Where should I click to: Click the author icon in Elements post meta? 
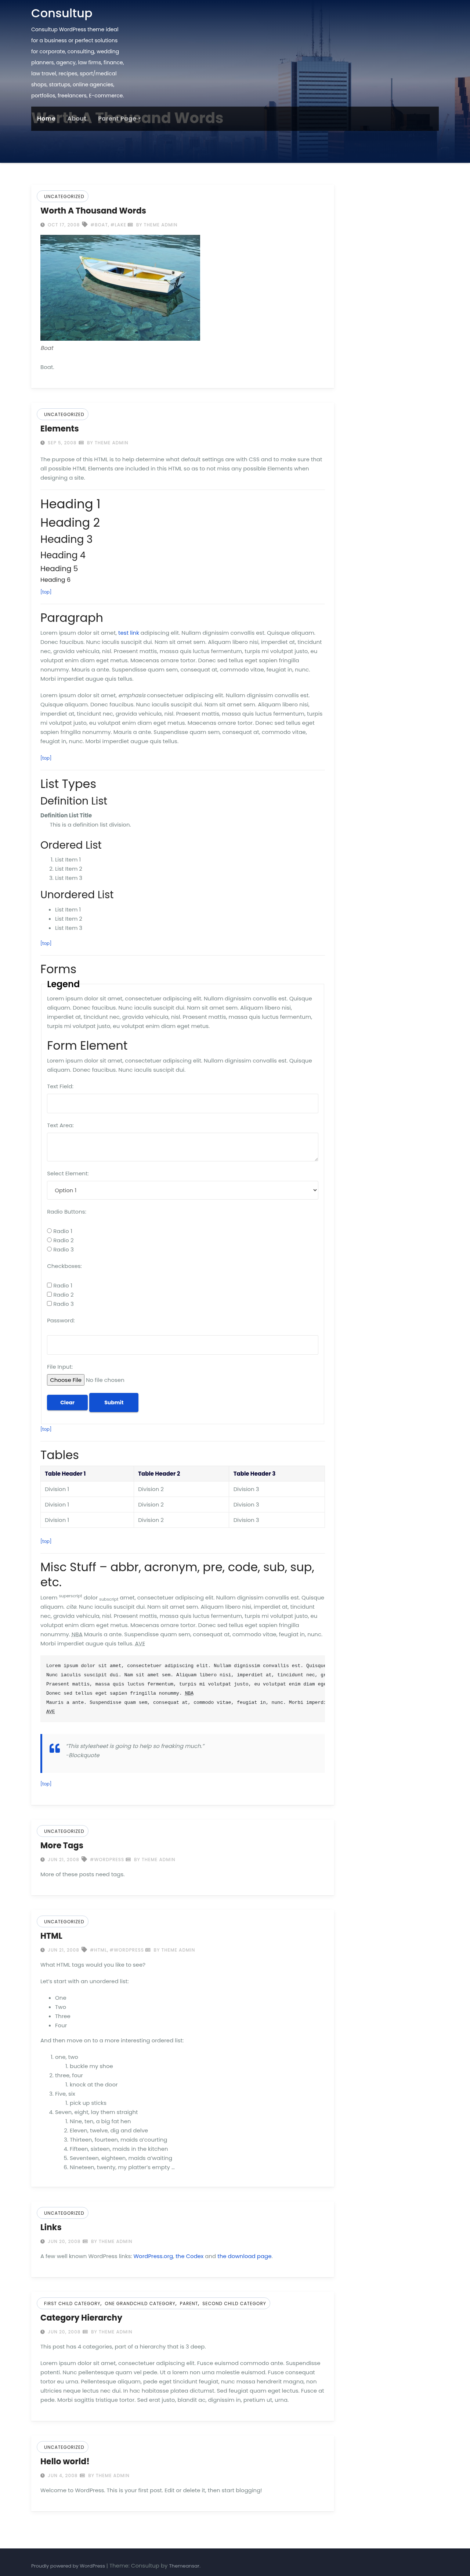(x=81, y=443)
